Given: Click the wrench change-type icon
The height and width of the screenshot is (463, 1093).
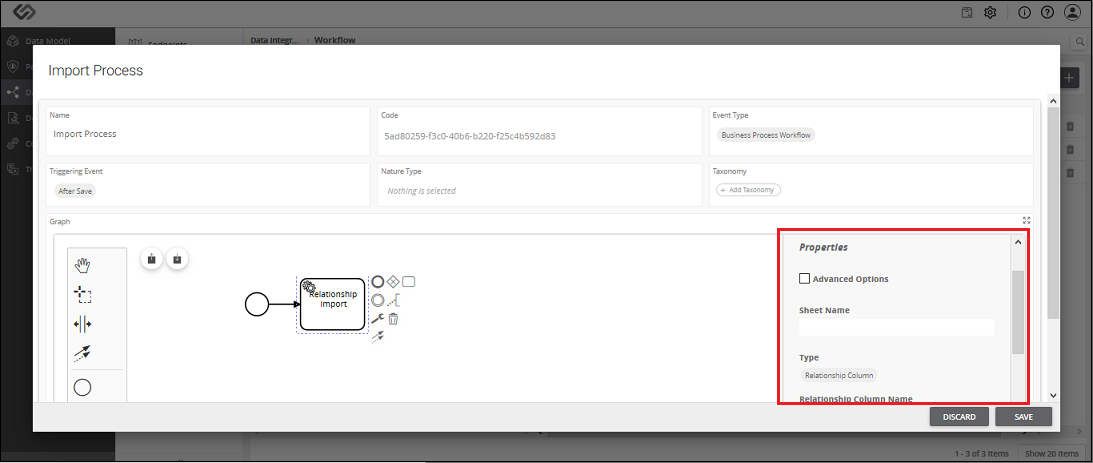Looking at the screenshot, I should click(378, 319).
